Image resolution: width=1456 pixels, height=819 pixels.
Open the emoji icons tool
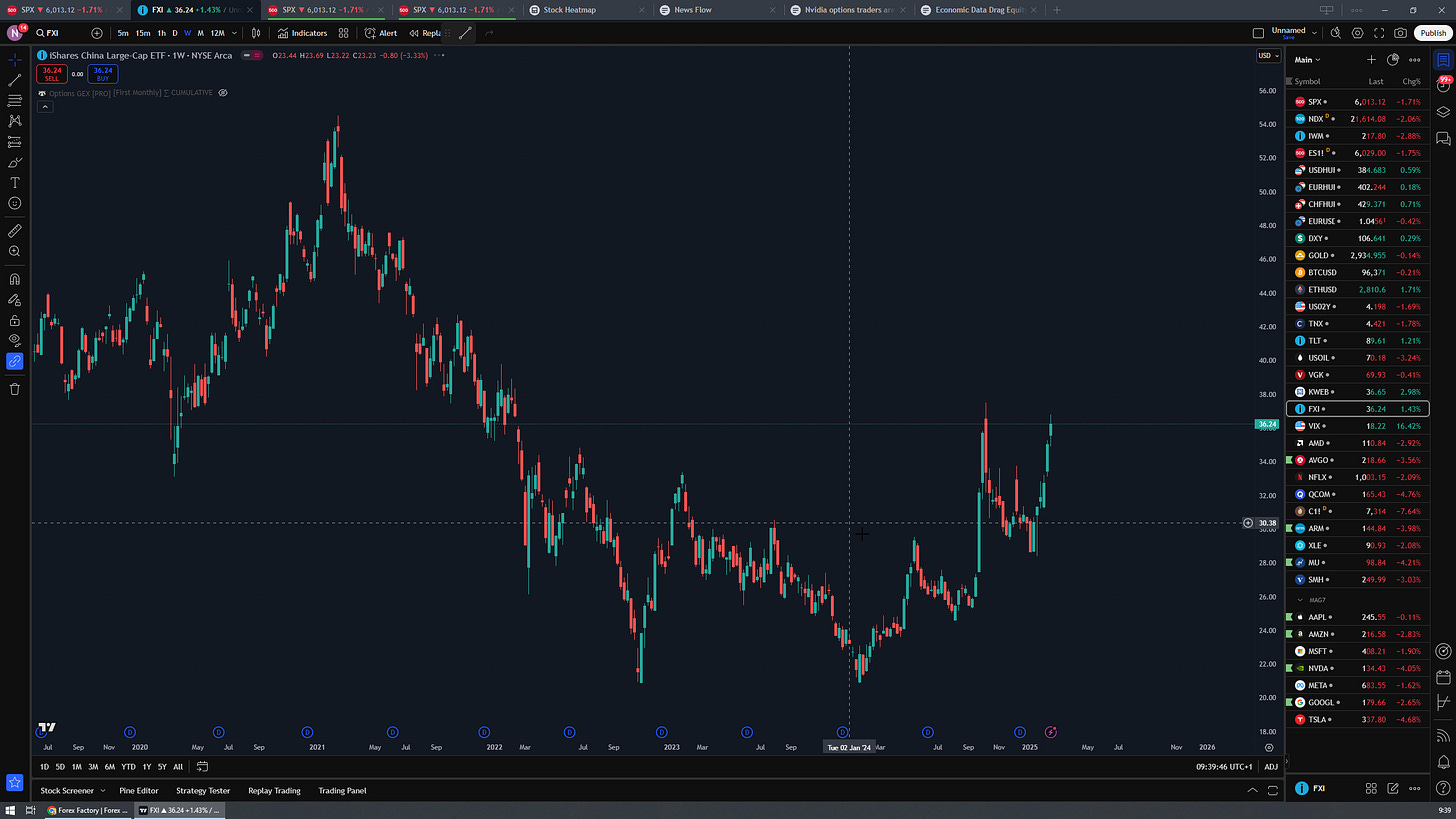click(15, 203)
